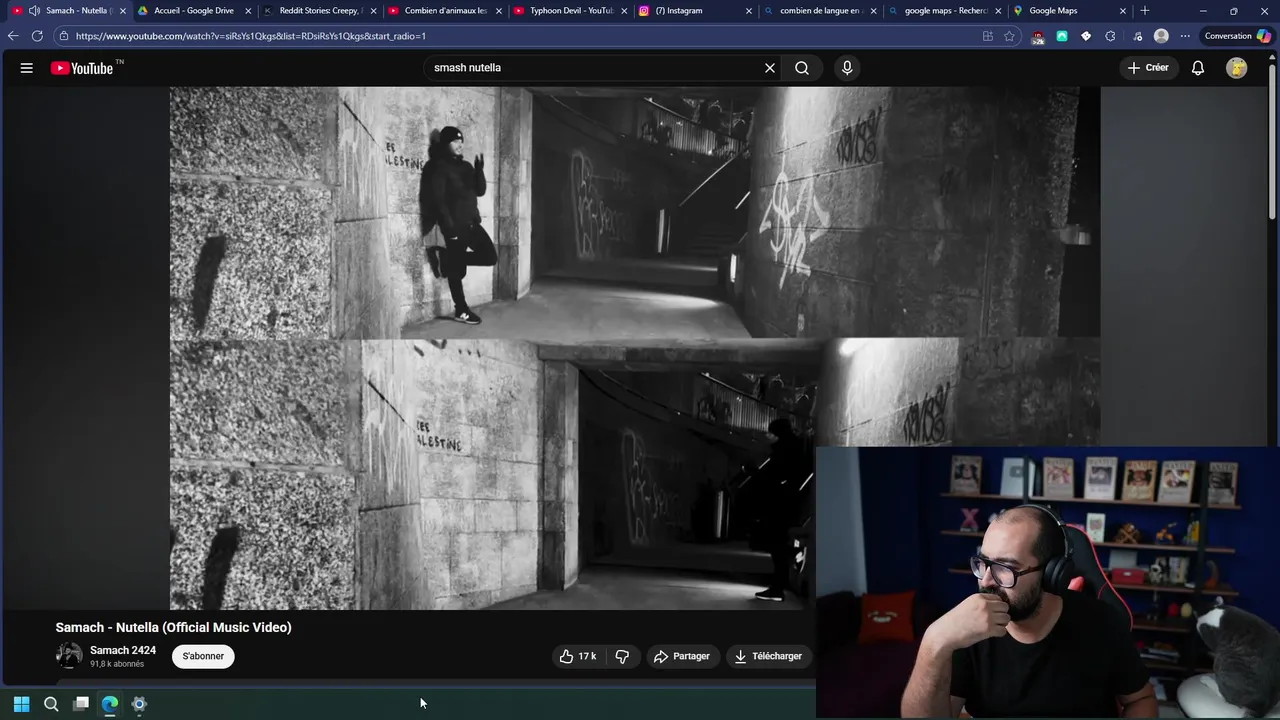Screen dimensions: 1280x720
Task: Switch to the Instagram tab
Action: [695, 11]
